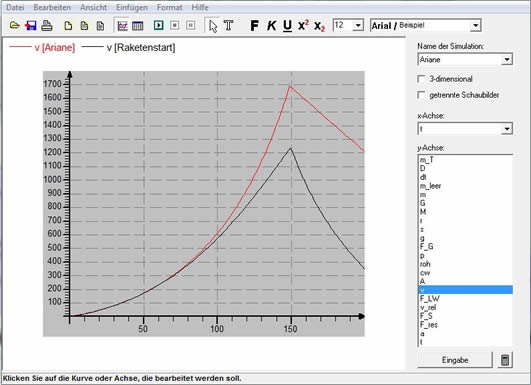
Task: Open the x-Achse dropdown
Action: click(507, 129)
